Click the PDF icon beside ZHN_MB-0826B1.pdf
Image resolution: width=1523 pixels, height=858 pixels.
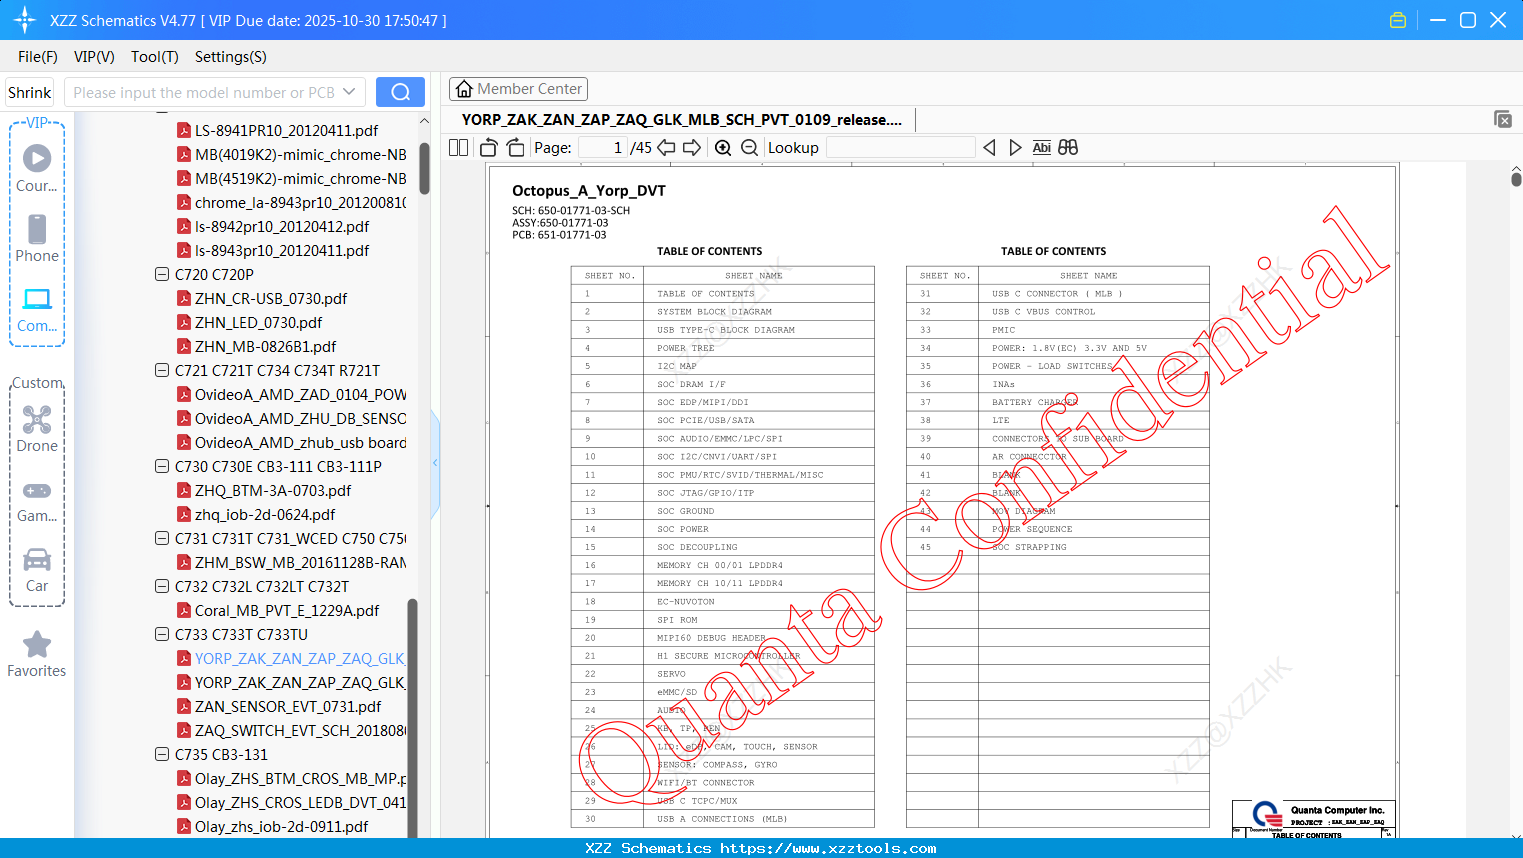tap(184, 346)
